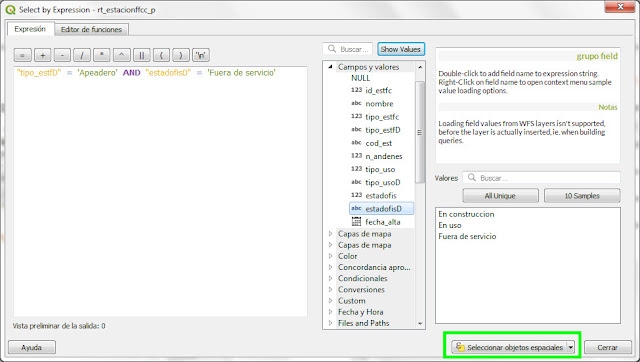The image size is (640, 362).
Task: Click the Show Values button
Action: [401, 49]
